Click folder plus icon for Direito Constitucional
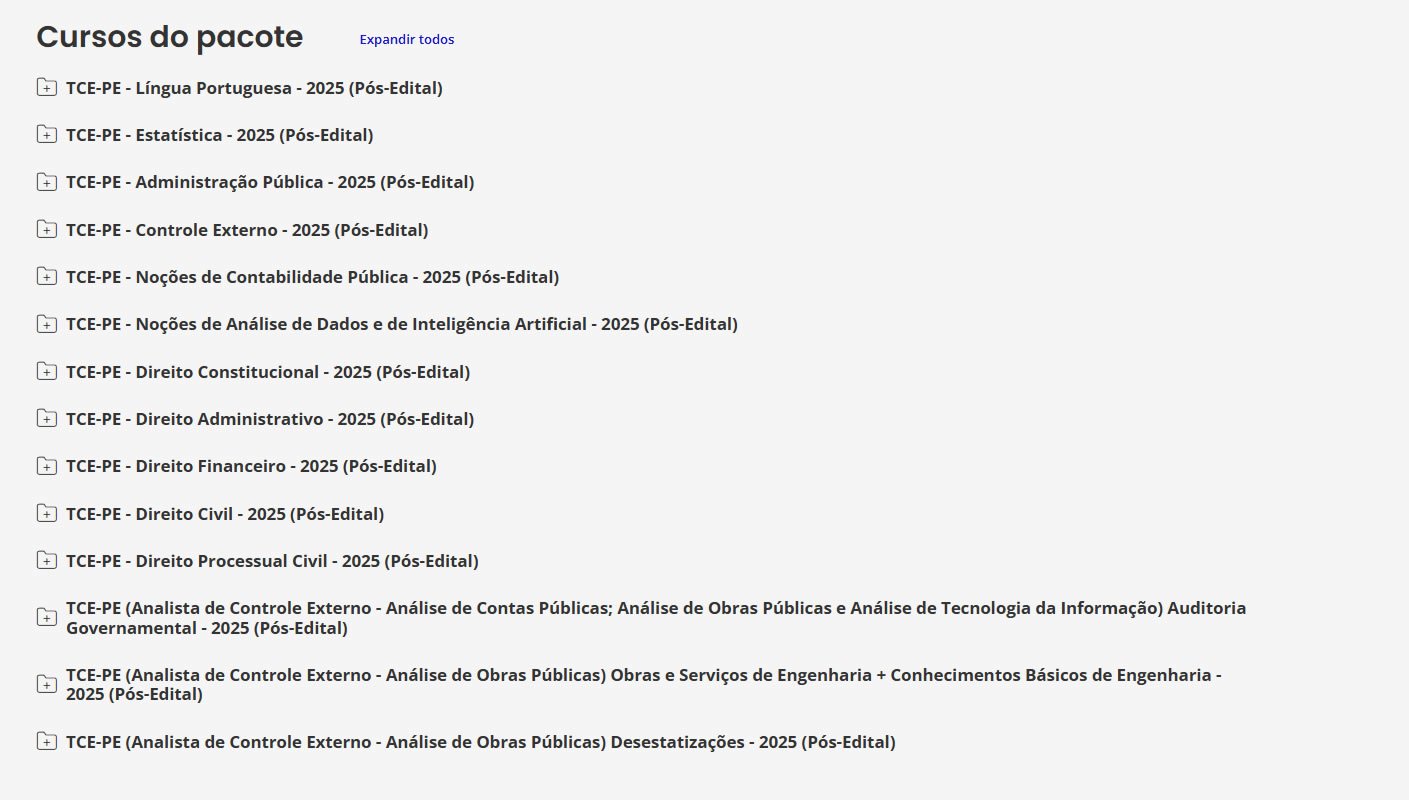 [x=46, y=372]
